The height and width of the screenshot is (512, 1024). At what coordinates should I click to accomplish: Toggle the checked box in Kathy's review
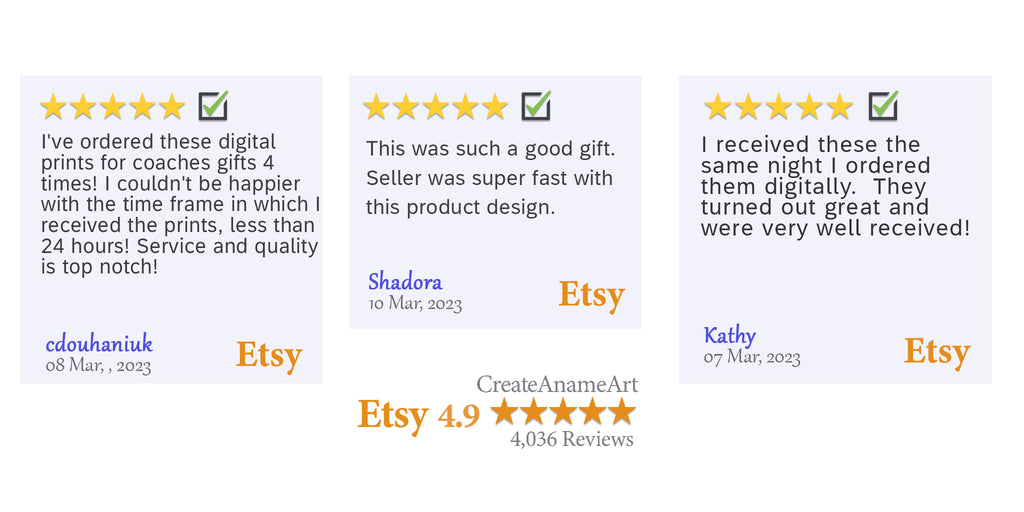pos(883,105)
